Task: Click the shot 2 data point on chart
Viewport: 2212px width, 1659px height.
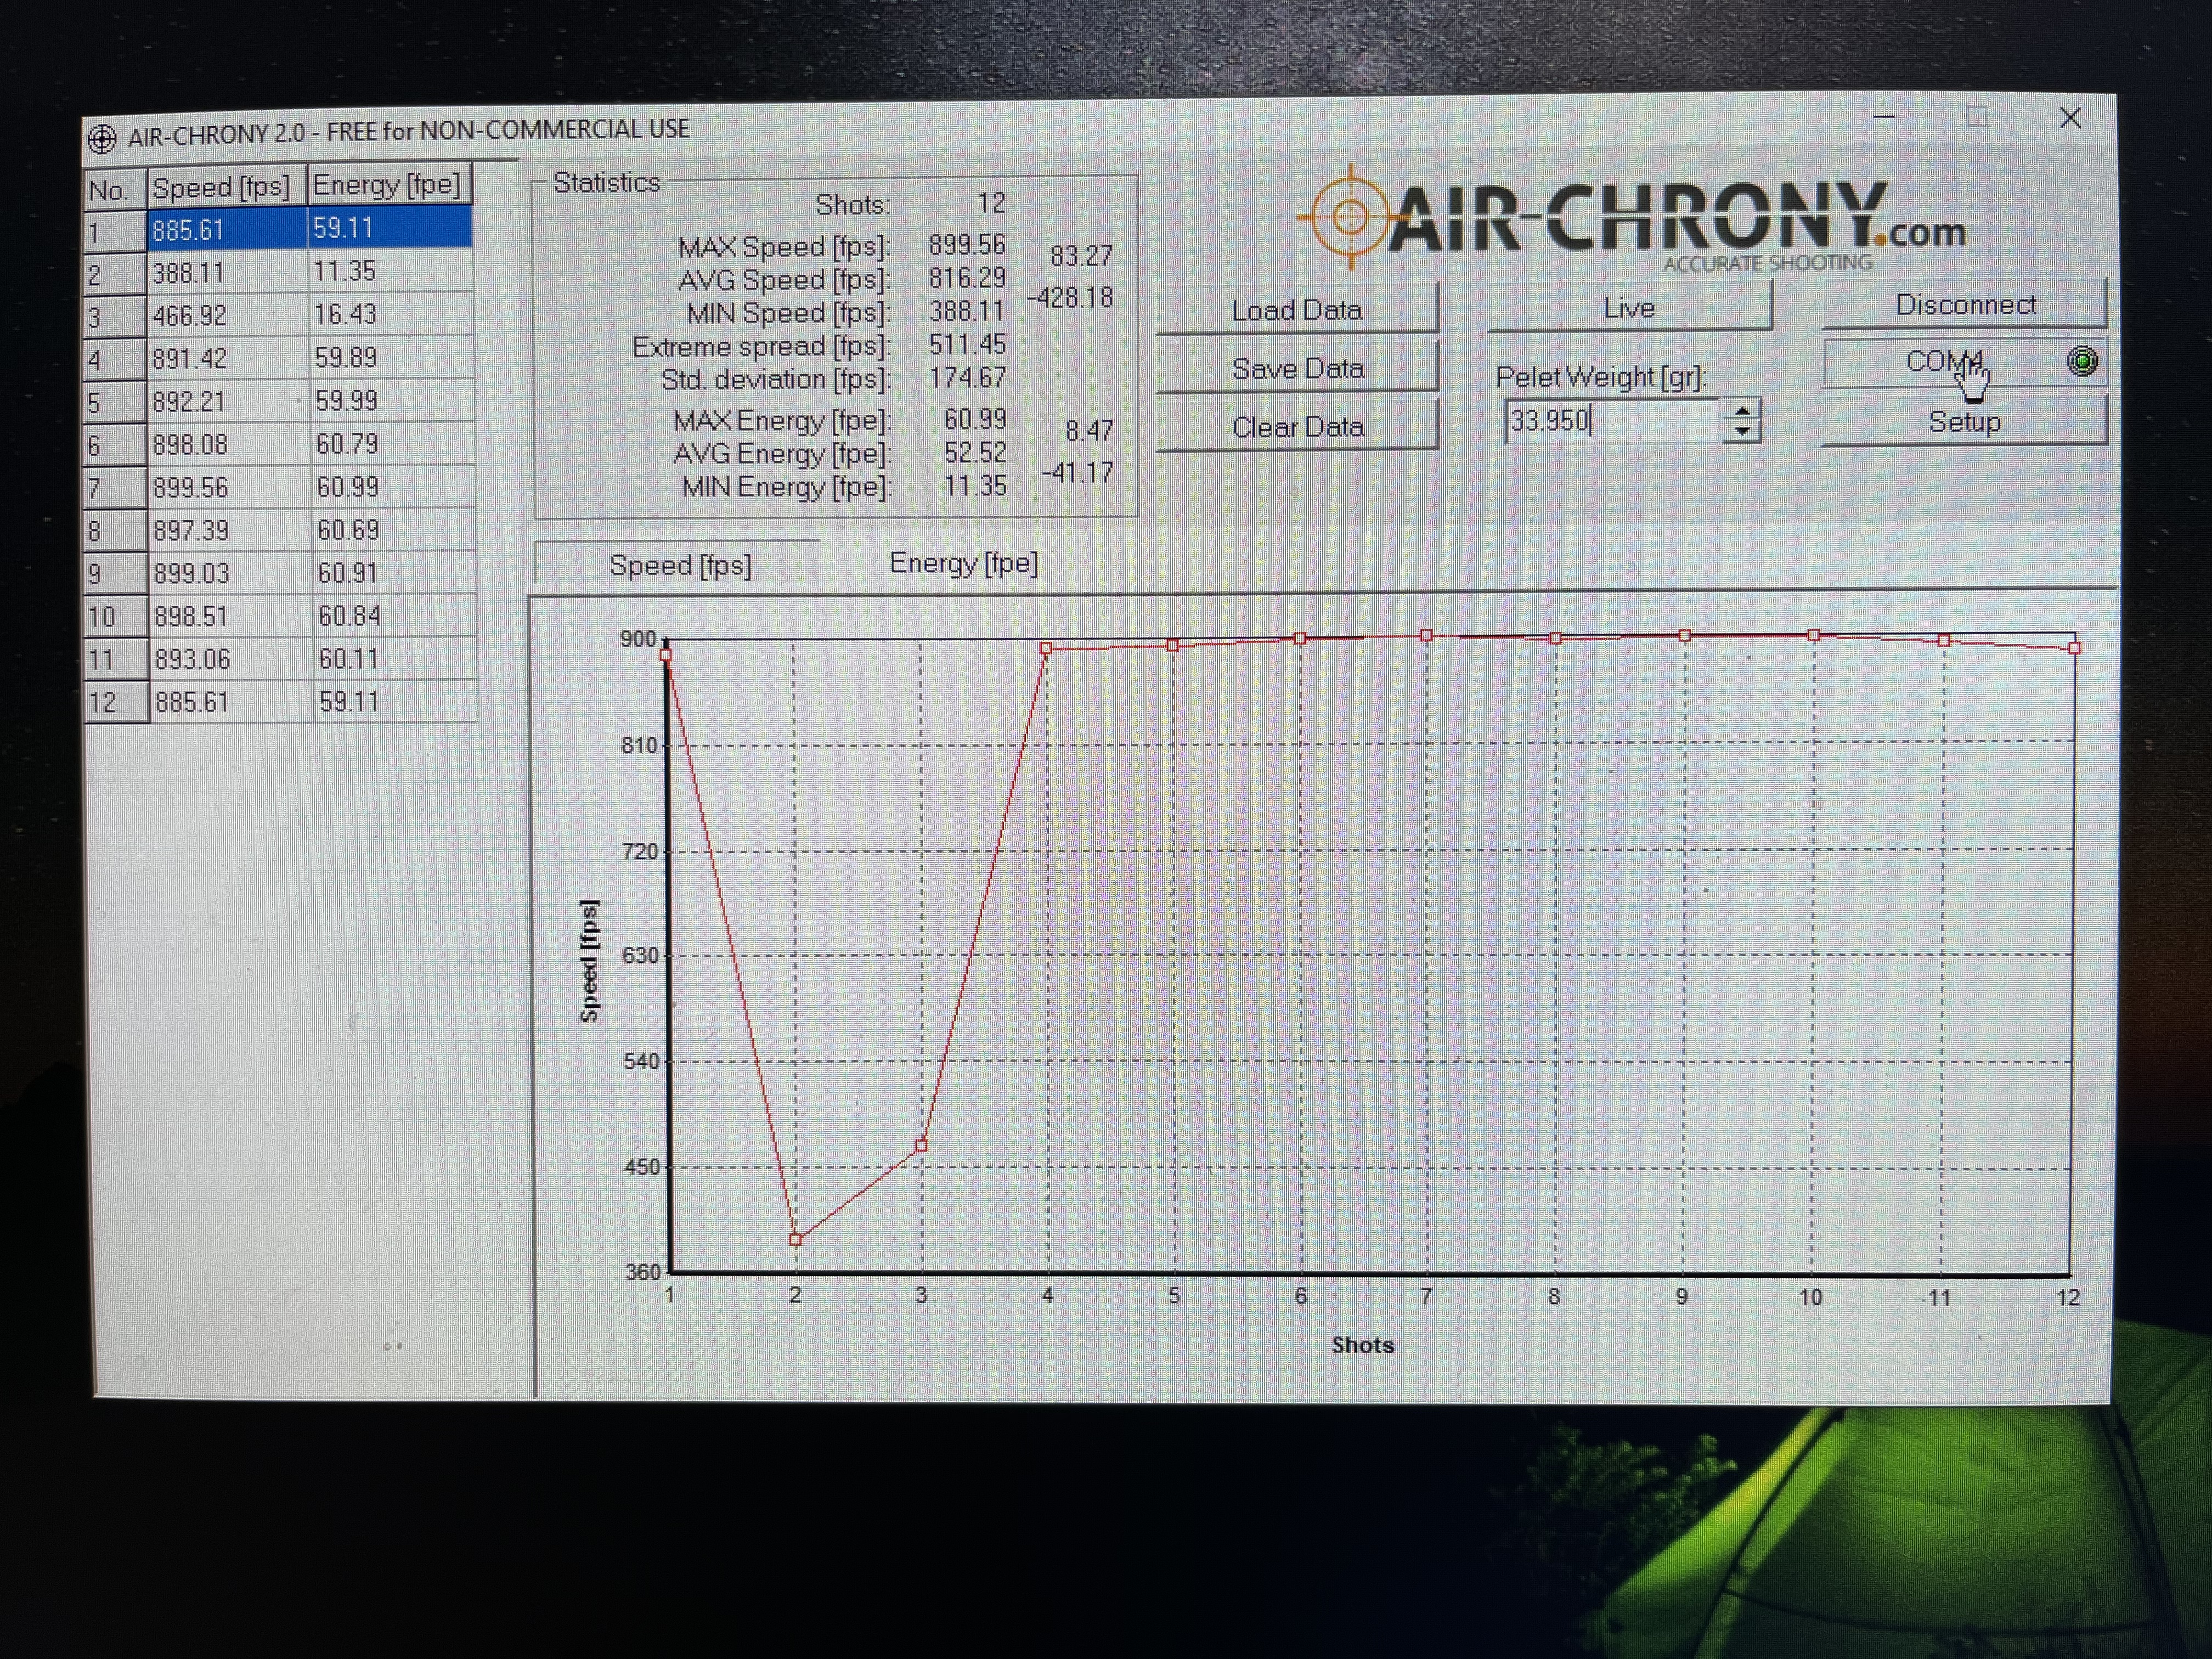Action: 796,1240
